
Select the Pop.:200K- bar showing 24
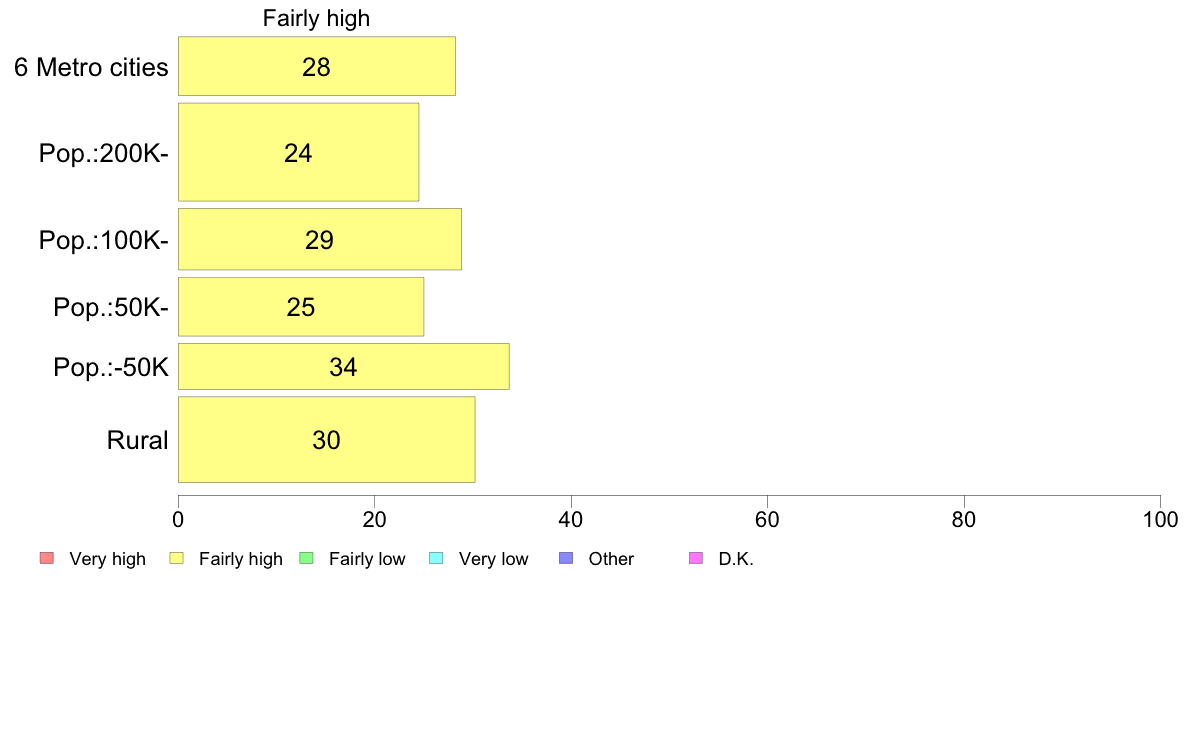pos(299,152)
